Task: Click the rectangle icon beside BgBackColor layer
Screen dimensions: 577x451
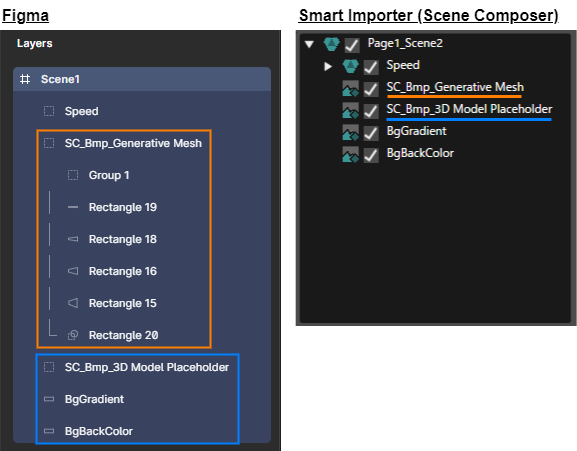Action: [49, 431]
